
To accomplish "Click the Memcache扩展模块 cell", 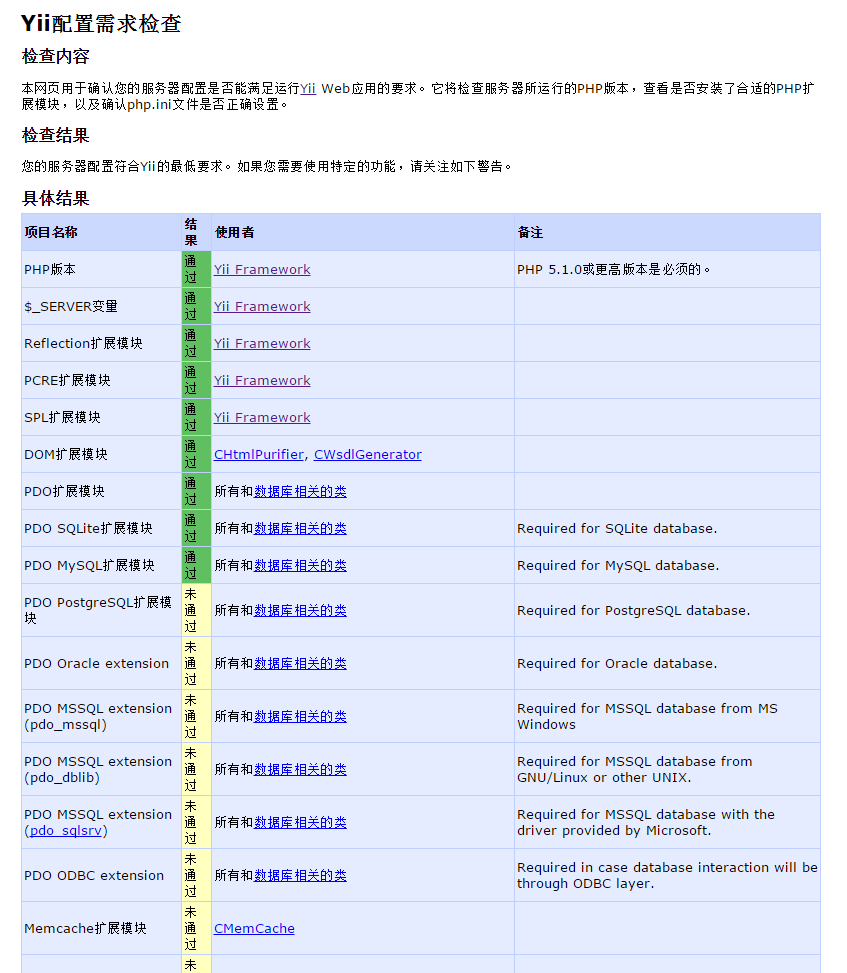I will (x=101, y=928).
